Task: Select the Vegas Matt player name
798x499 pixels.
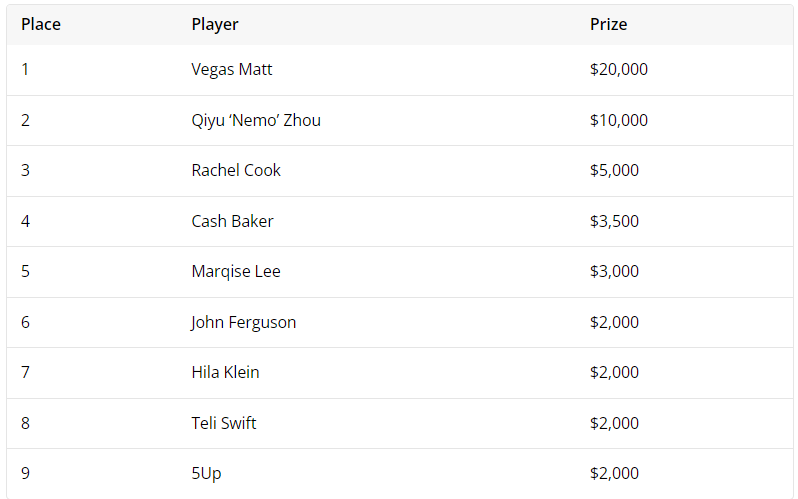Action: pos(232,69)
